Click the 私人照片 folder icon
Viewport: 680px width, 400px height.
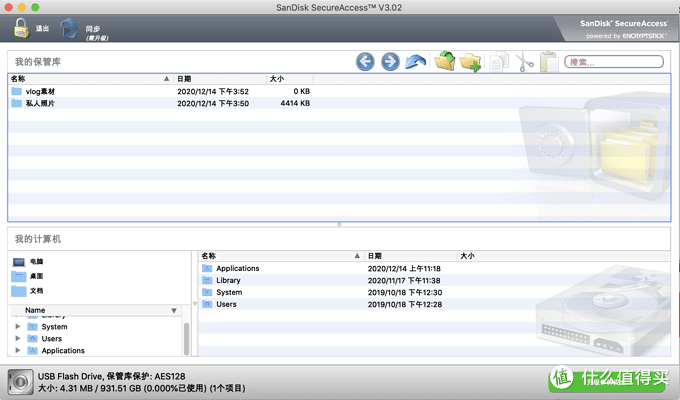point(16,103)
